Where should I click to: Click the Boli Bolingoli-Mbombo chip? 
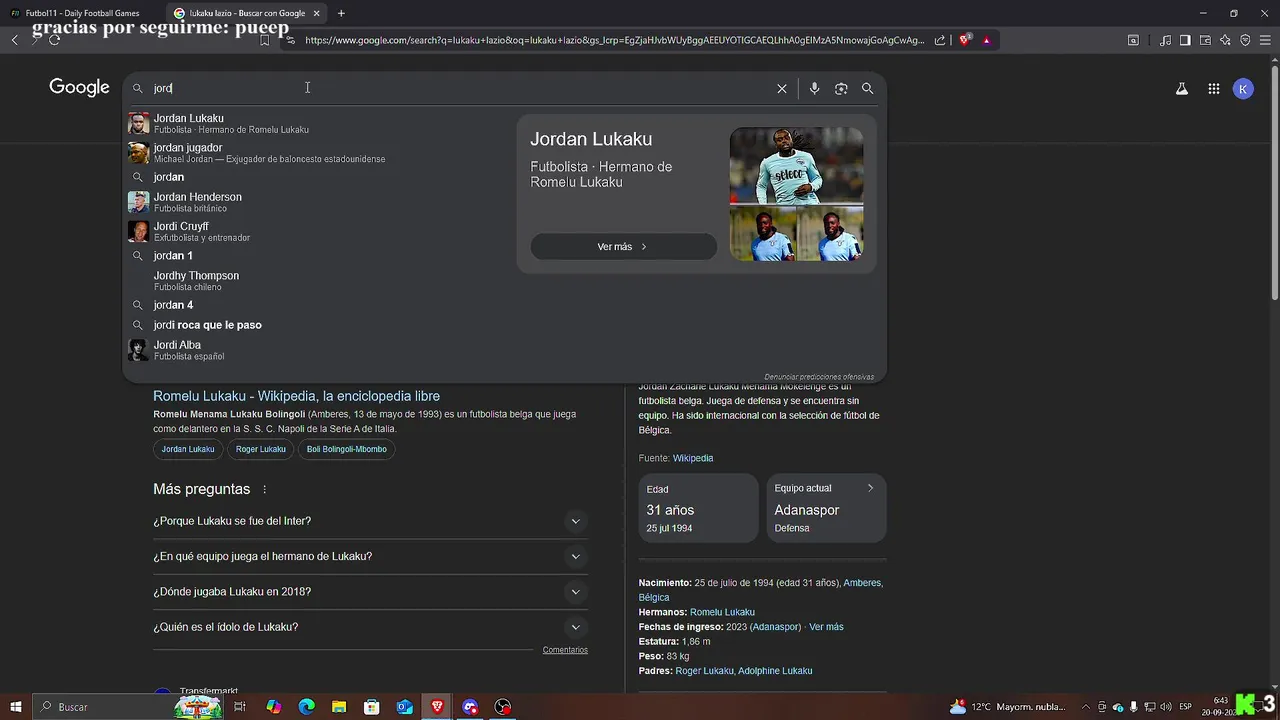tap(347, 449)
